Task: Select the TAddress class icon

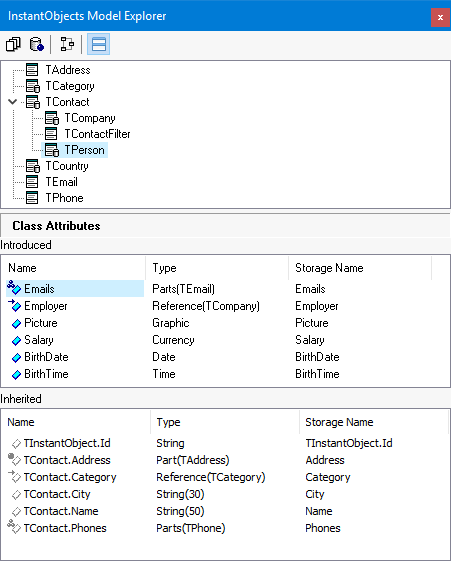Action: pyautogui.click(x=32, y=70)
